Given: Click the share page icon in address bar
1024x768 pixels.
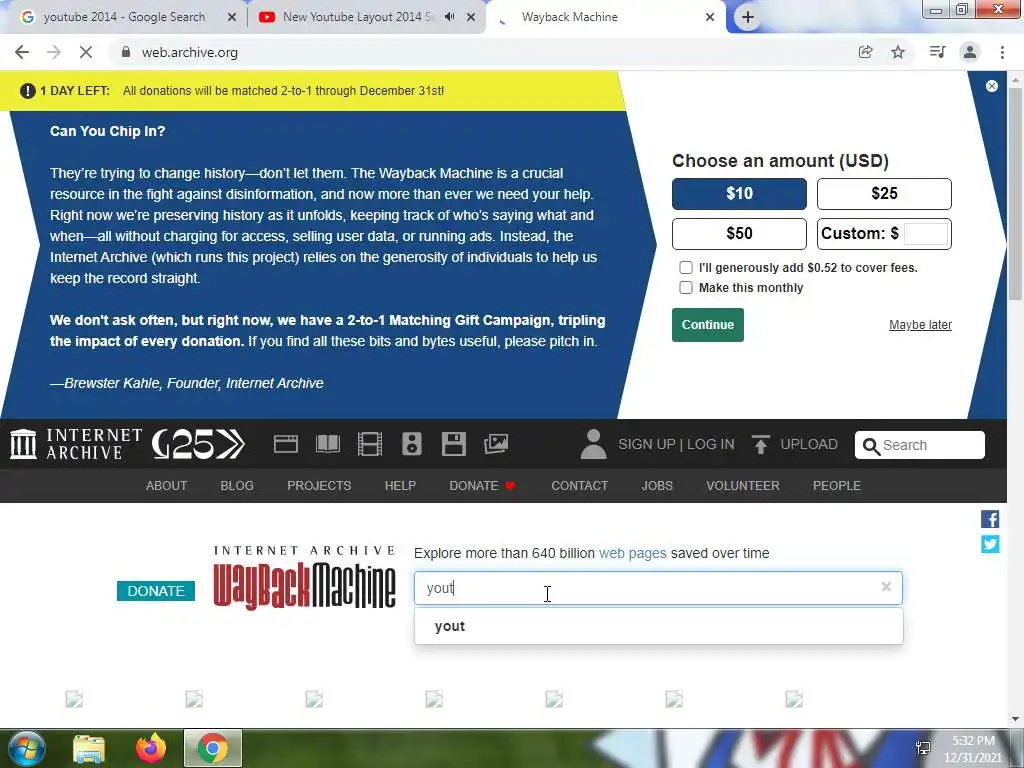Looking at the screenshot, I should tap(866, 52).
